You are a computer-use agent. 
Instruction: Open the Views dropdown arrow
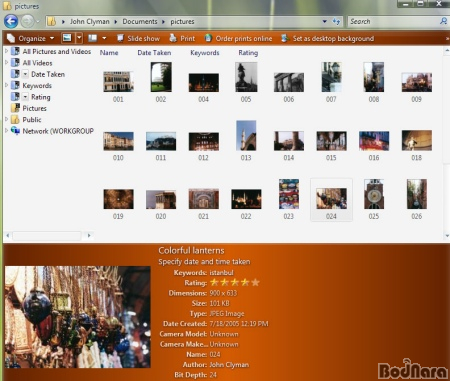tap(79, 38)
